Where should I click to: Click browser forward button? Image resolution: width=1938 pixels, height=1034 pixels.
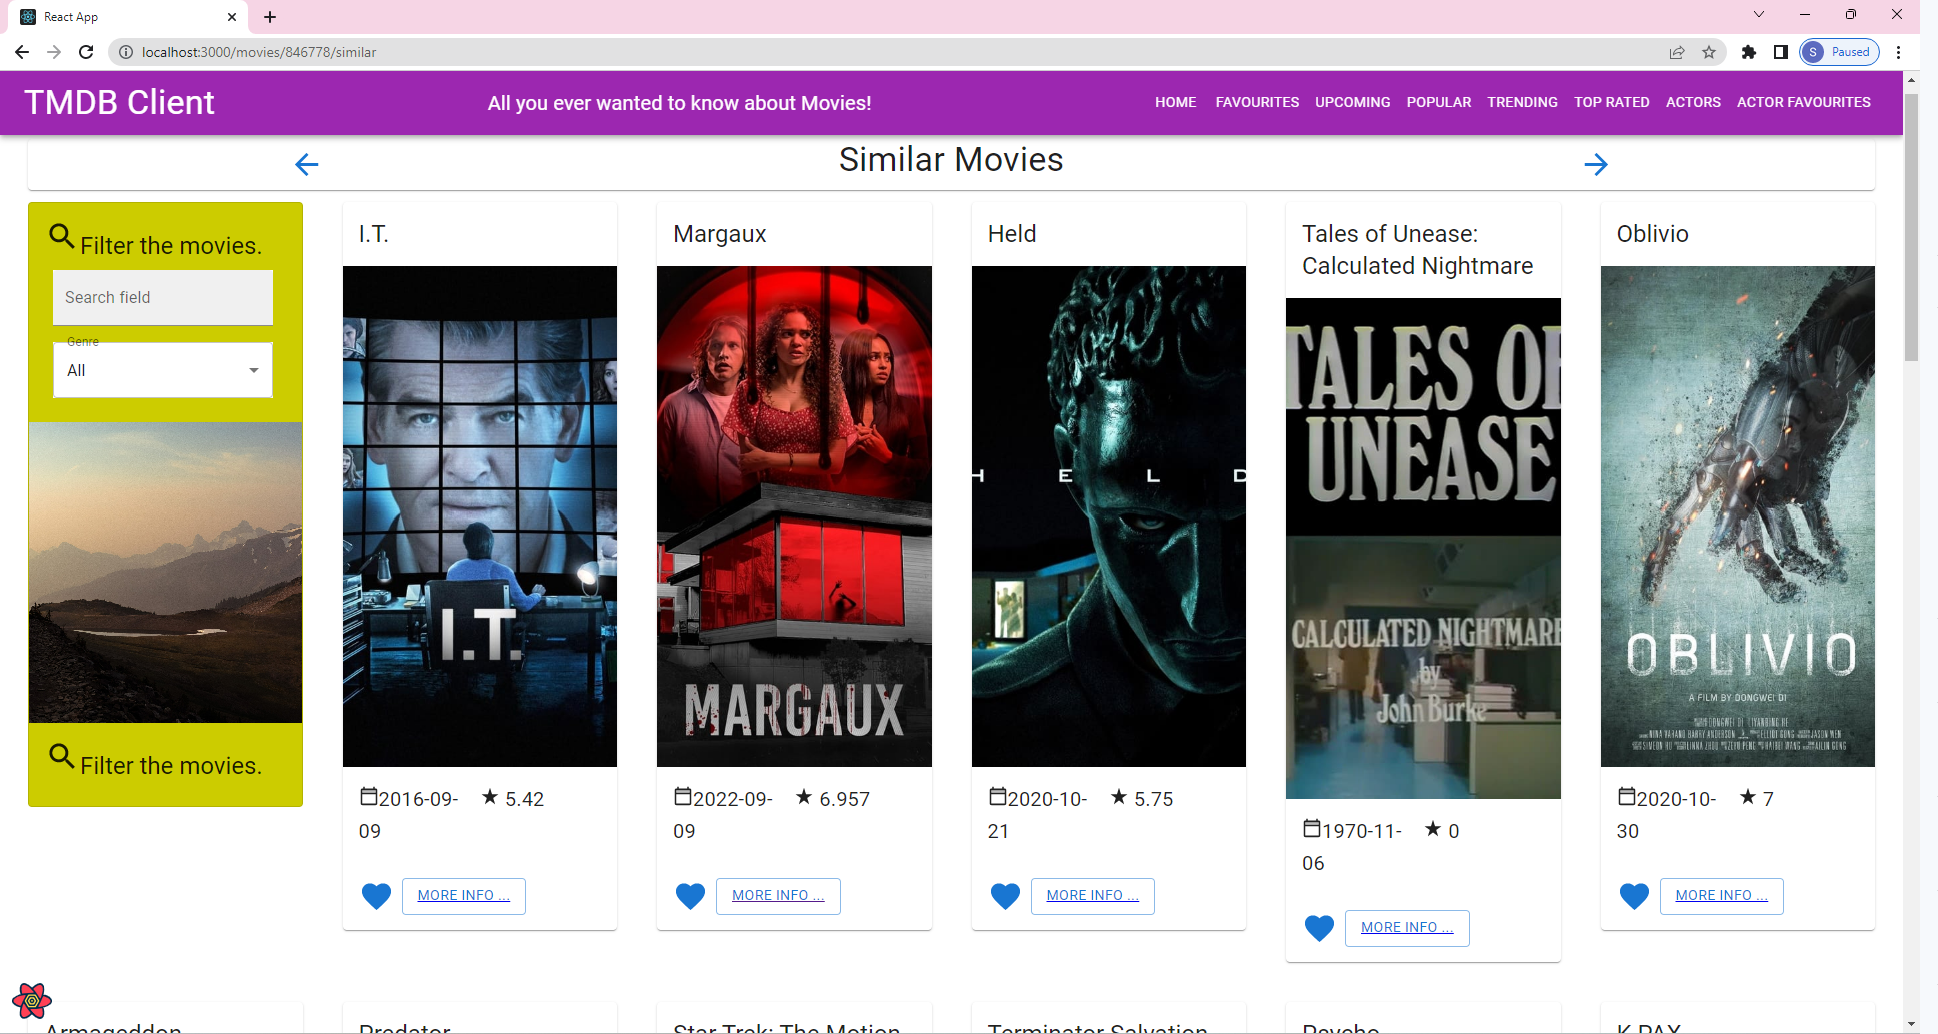54,52
